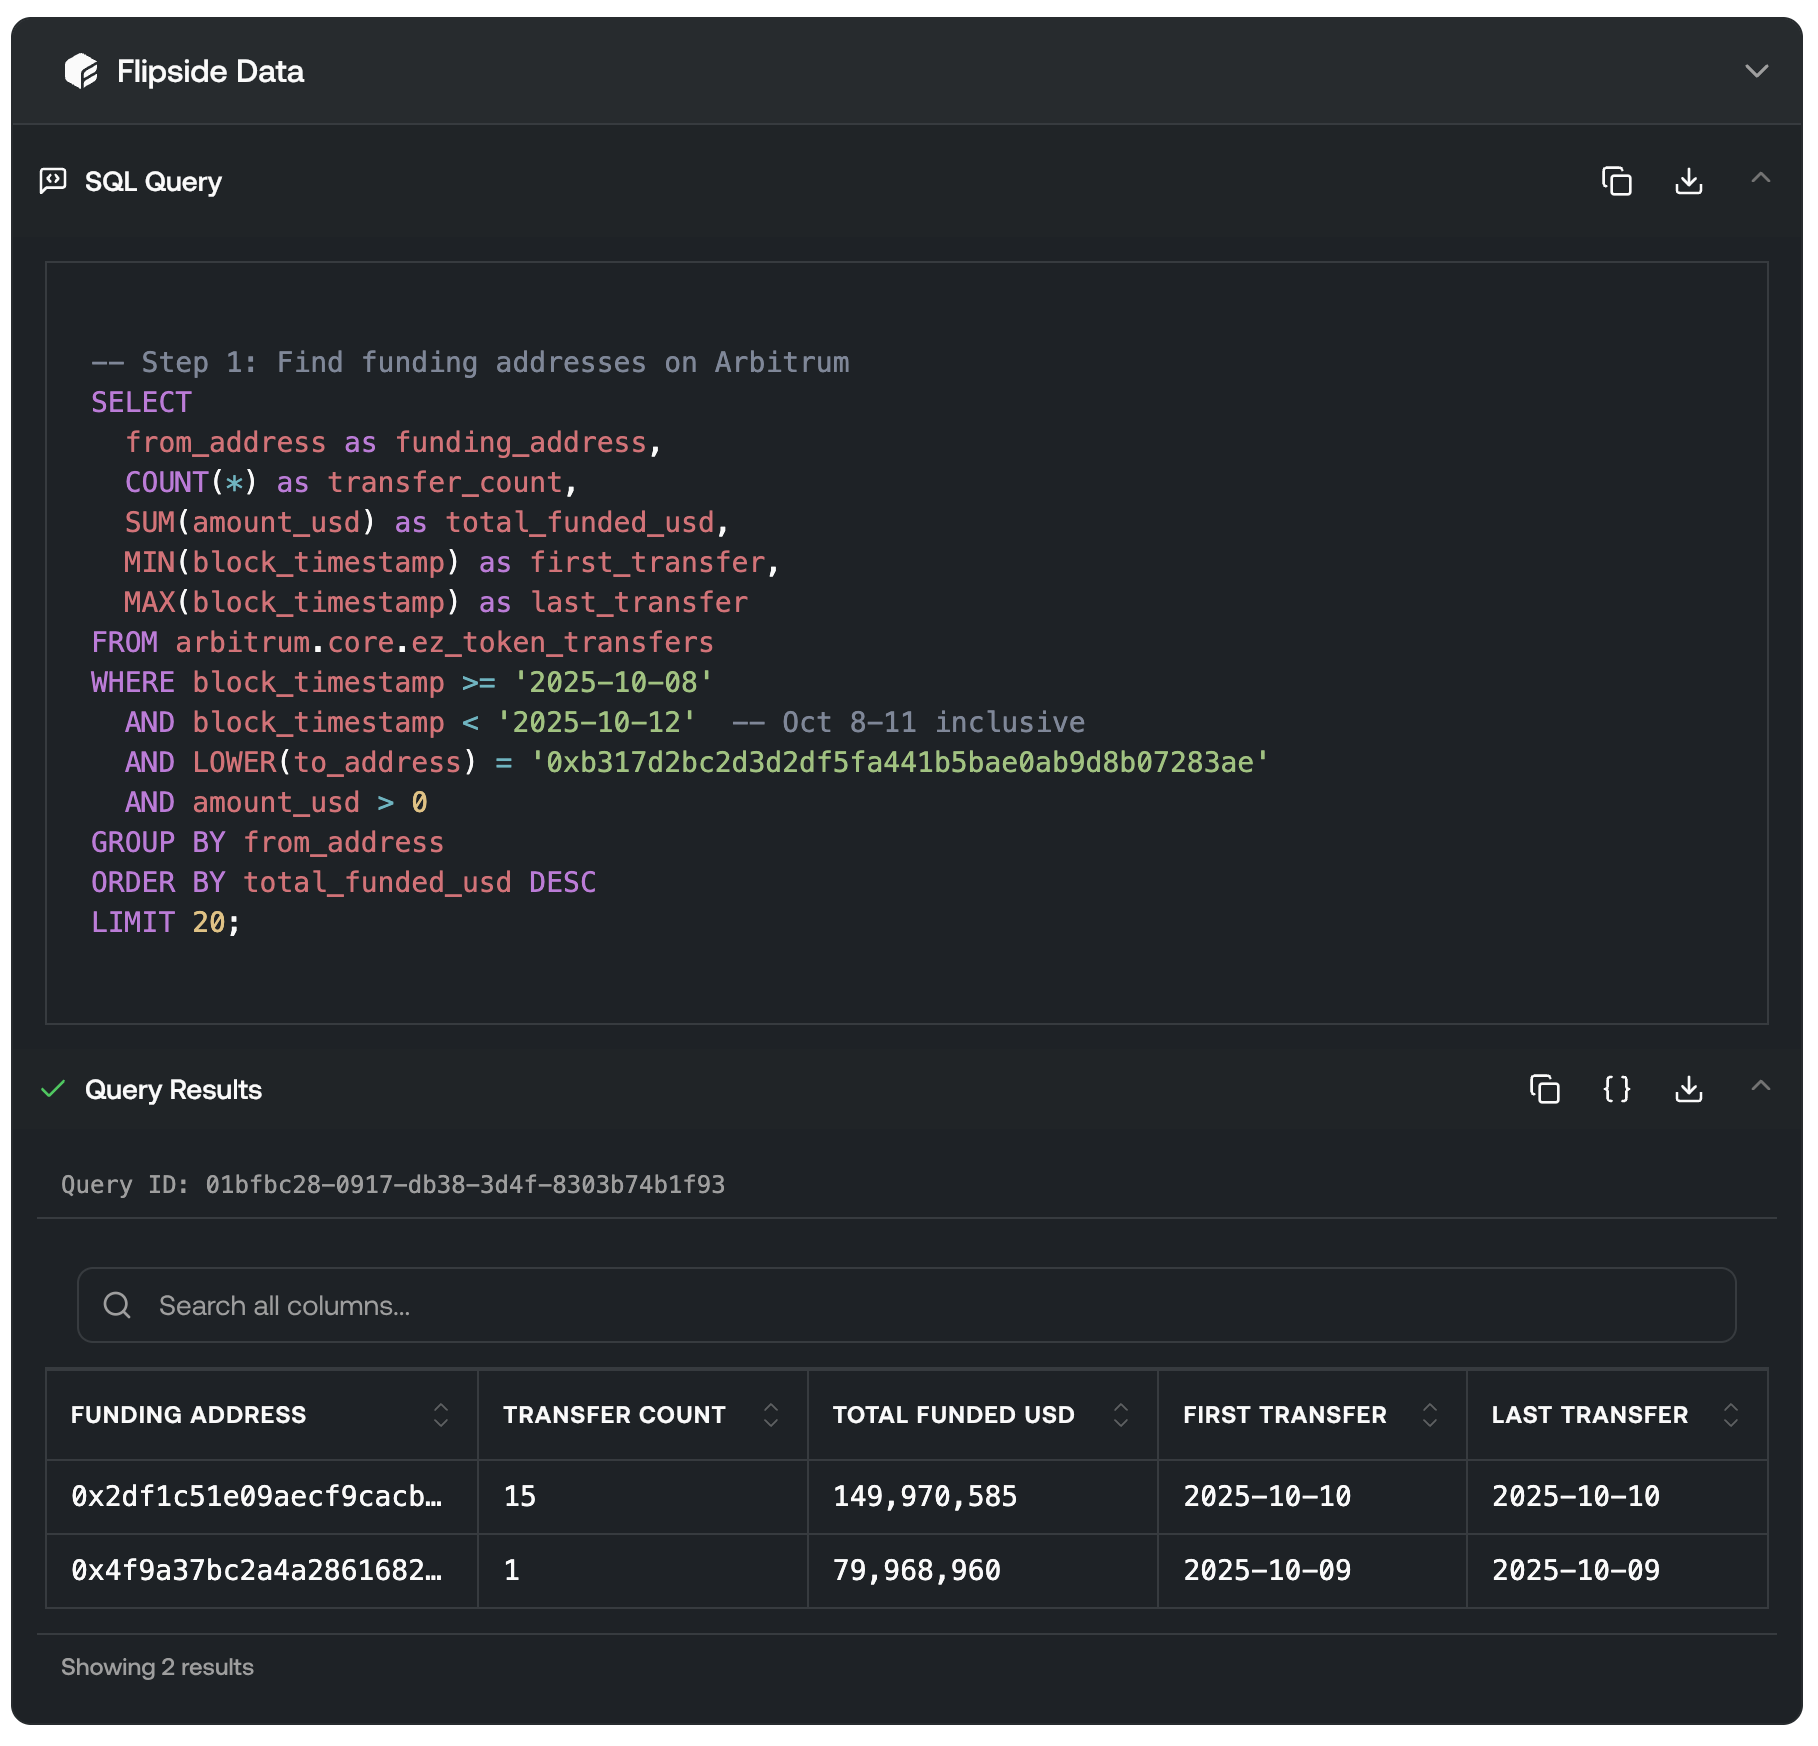Download the SQL query
The image size is (1818, 1746).
point(1688,181)
